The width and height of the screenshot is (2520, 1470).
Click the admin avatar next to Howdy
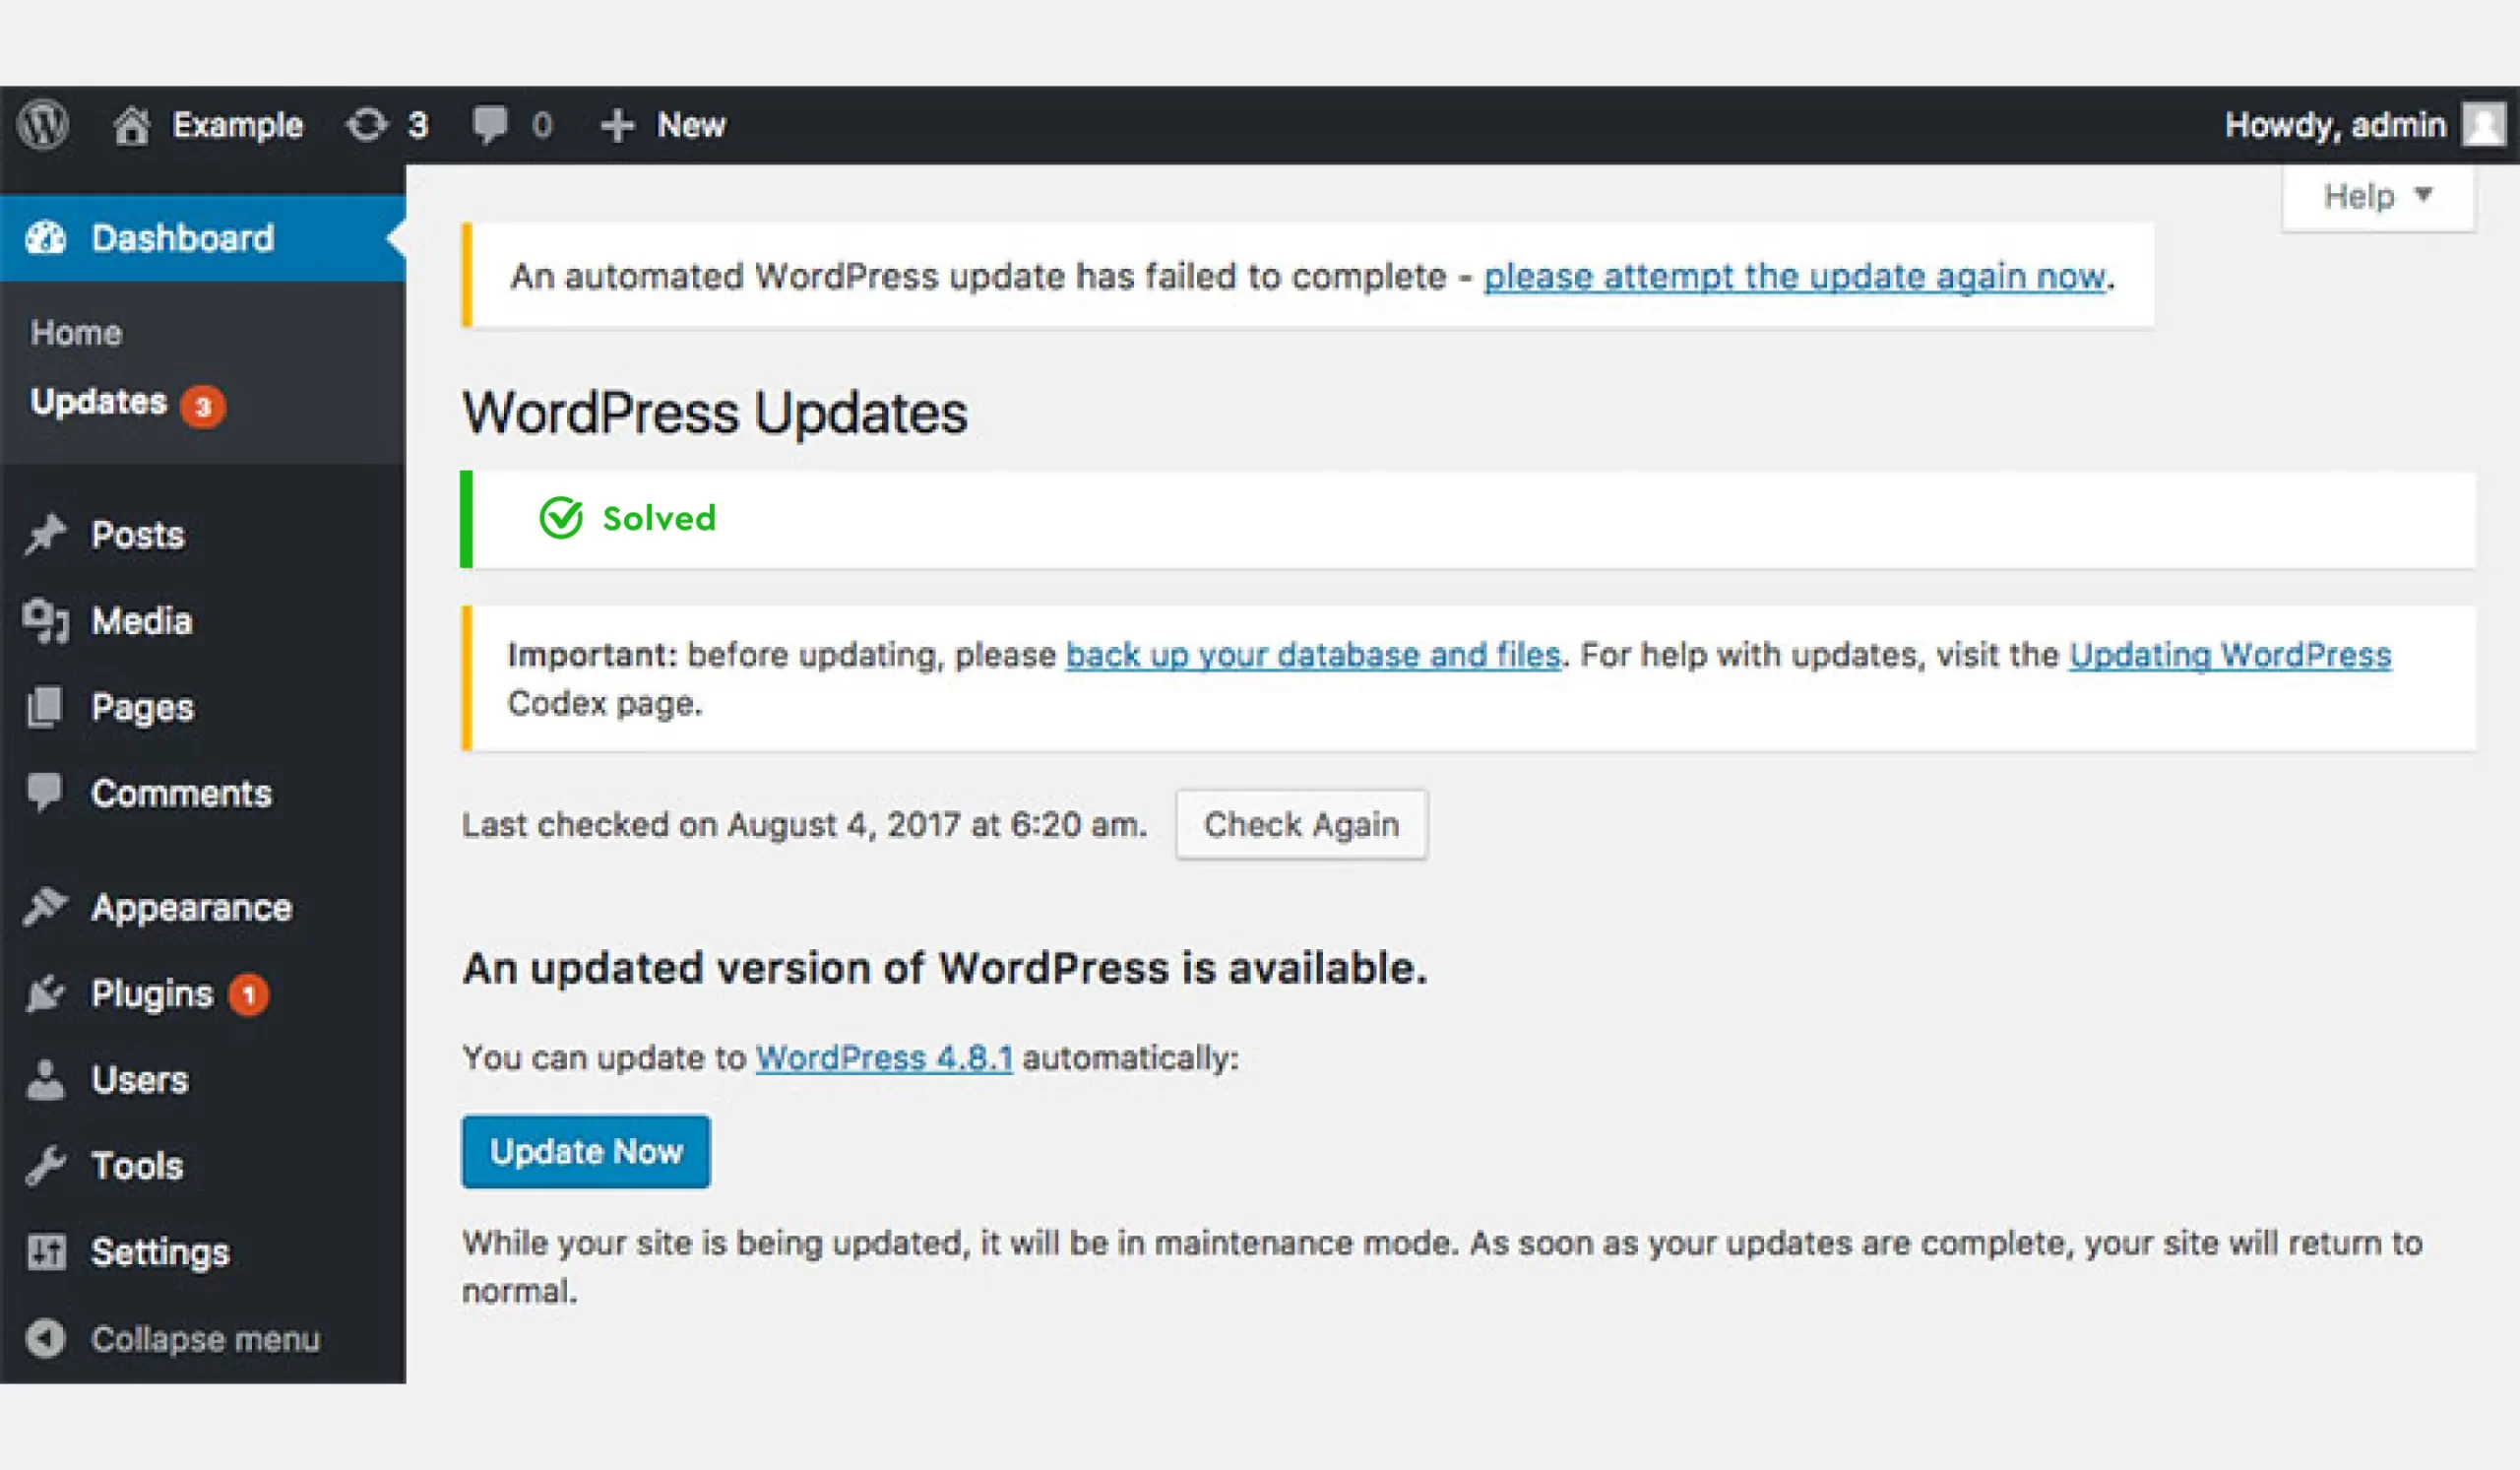click(x=2486, y=124)
